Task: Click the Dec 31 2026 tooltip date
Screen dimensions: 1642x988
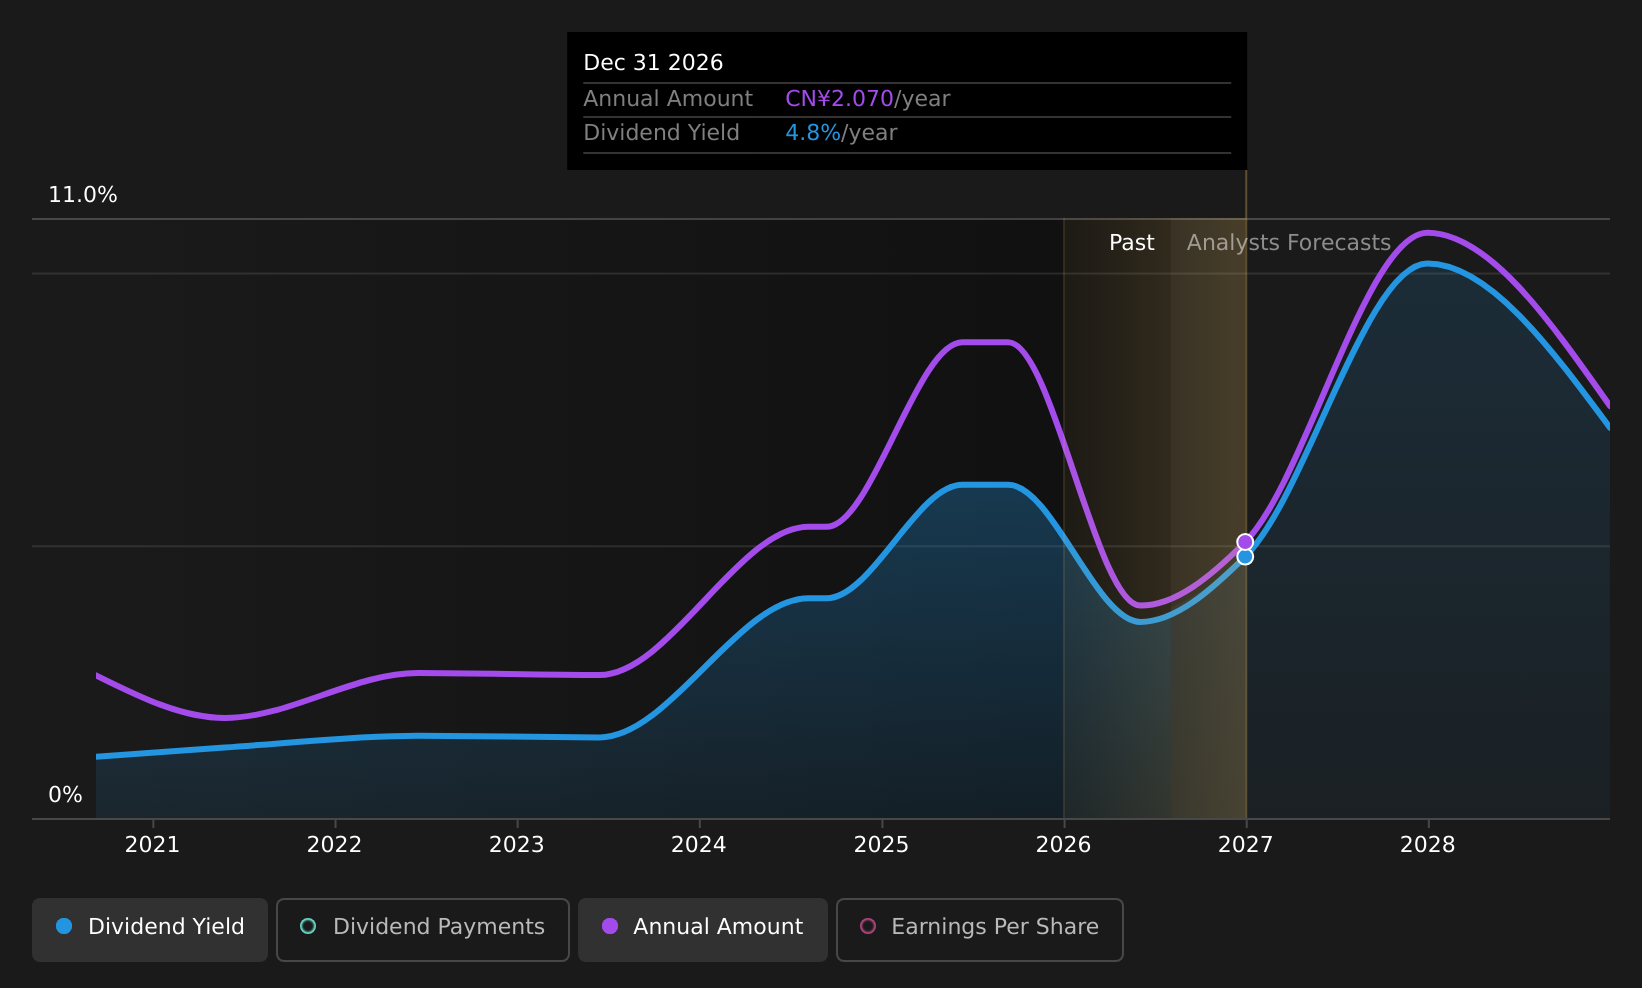Action: point(653,63)
